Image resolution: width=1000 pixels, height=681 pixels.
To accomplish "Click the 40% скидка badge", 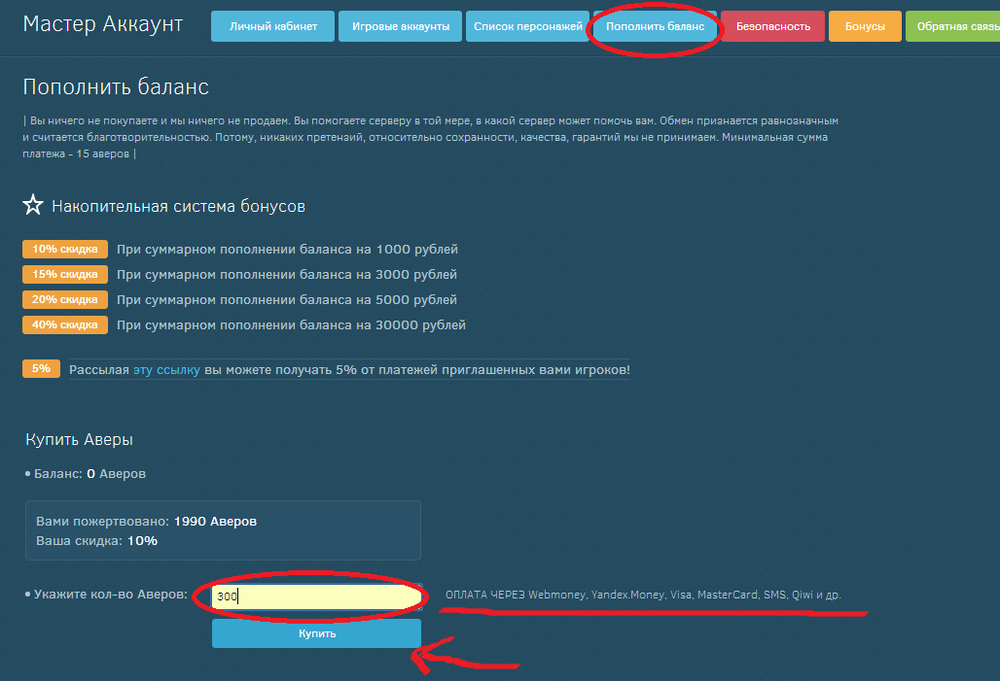I will coord(65,325).
